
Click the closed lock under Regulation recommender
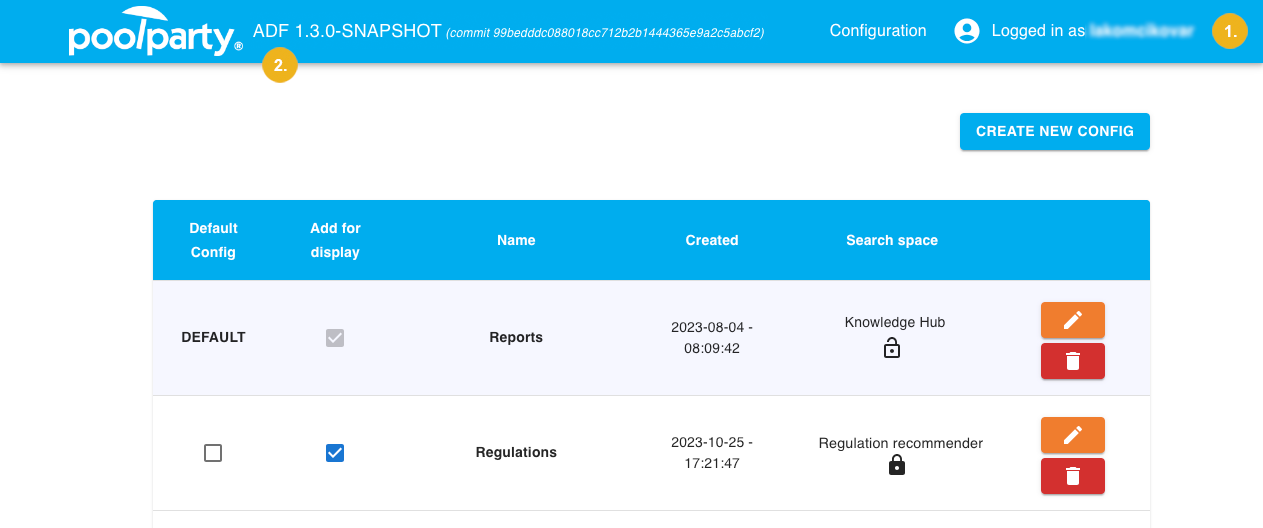pyautogui.click(x=897, y=465)
